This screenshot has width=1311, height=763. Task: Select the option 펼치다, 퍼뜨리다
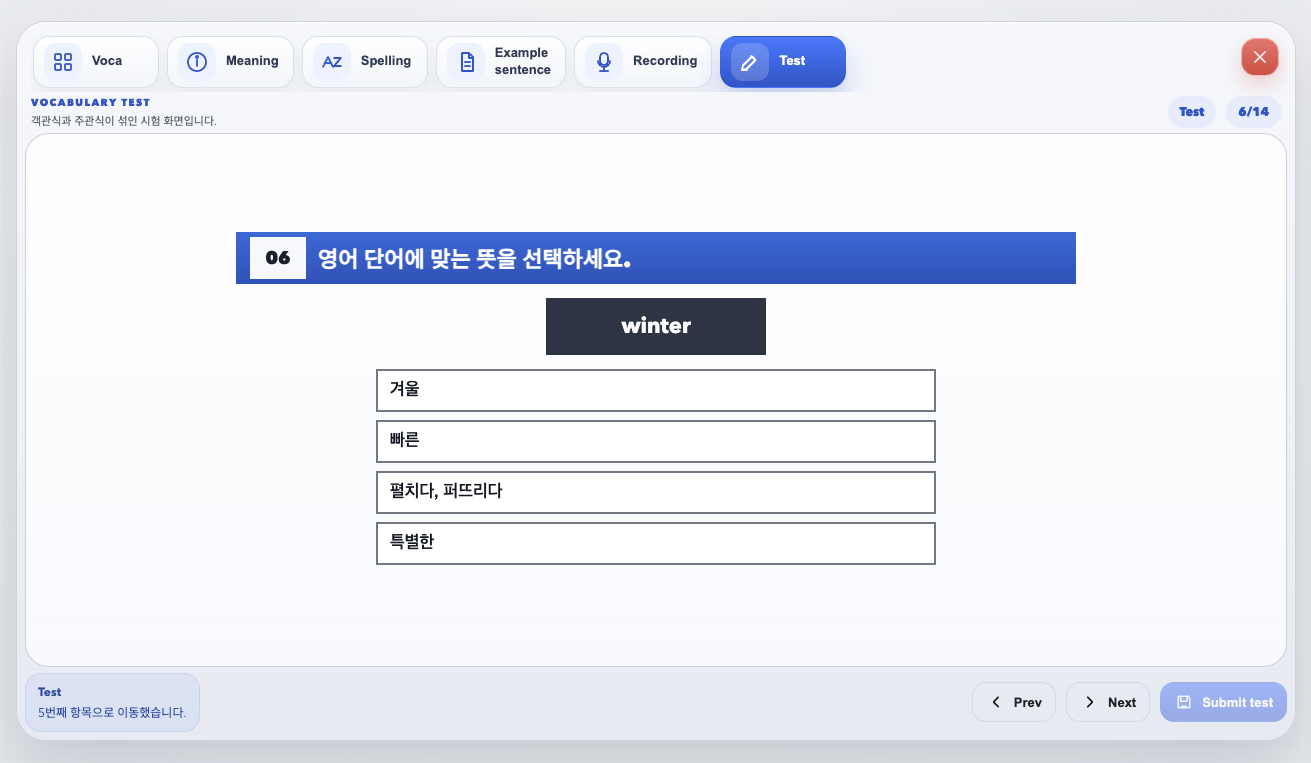tap(656, 492)
